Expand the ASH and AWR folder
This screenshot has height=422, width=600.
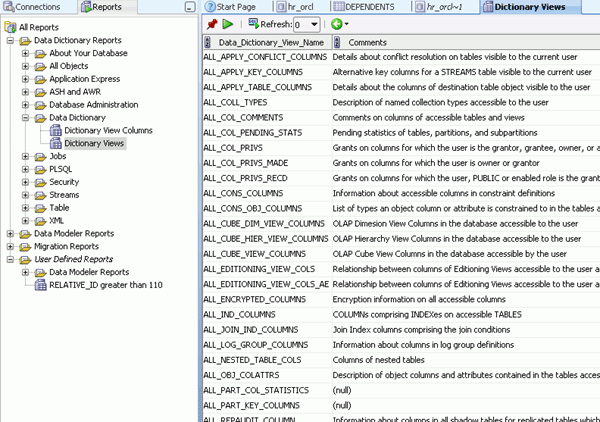[25, 92]
